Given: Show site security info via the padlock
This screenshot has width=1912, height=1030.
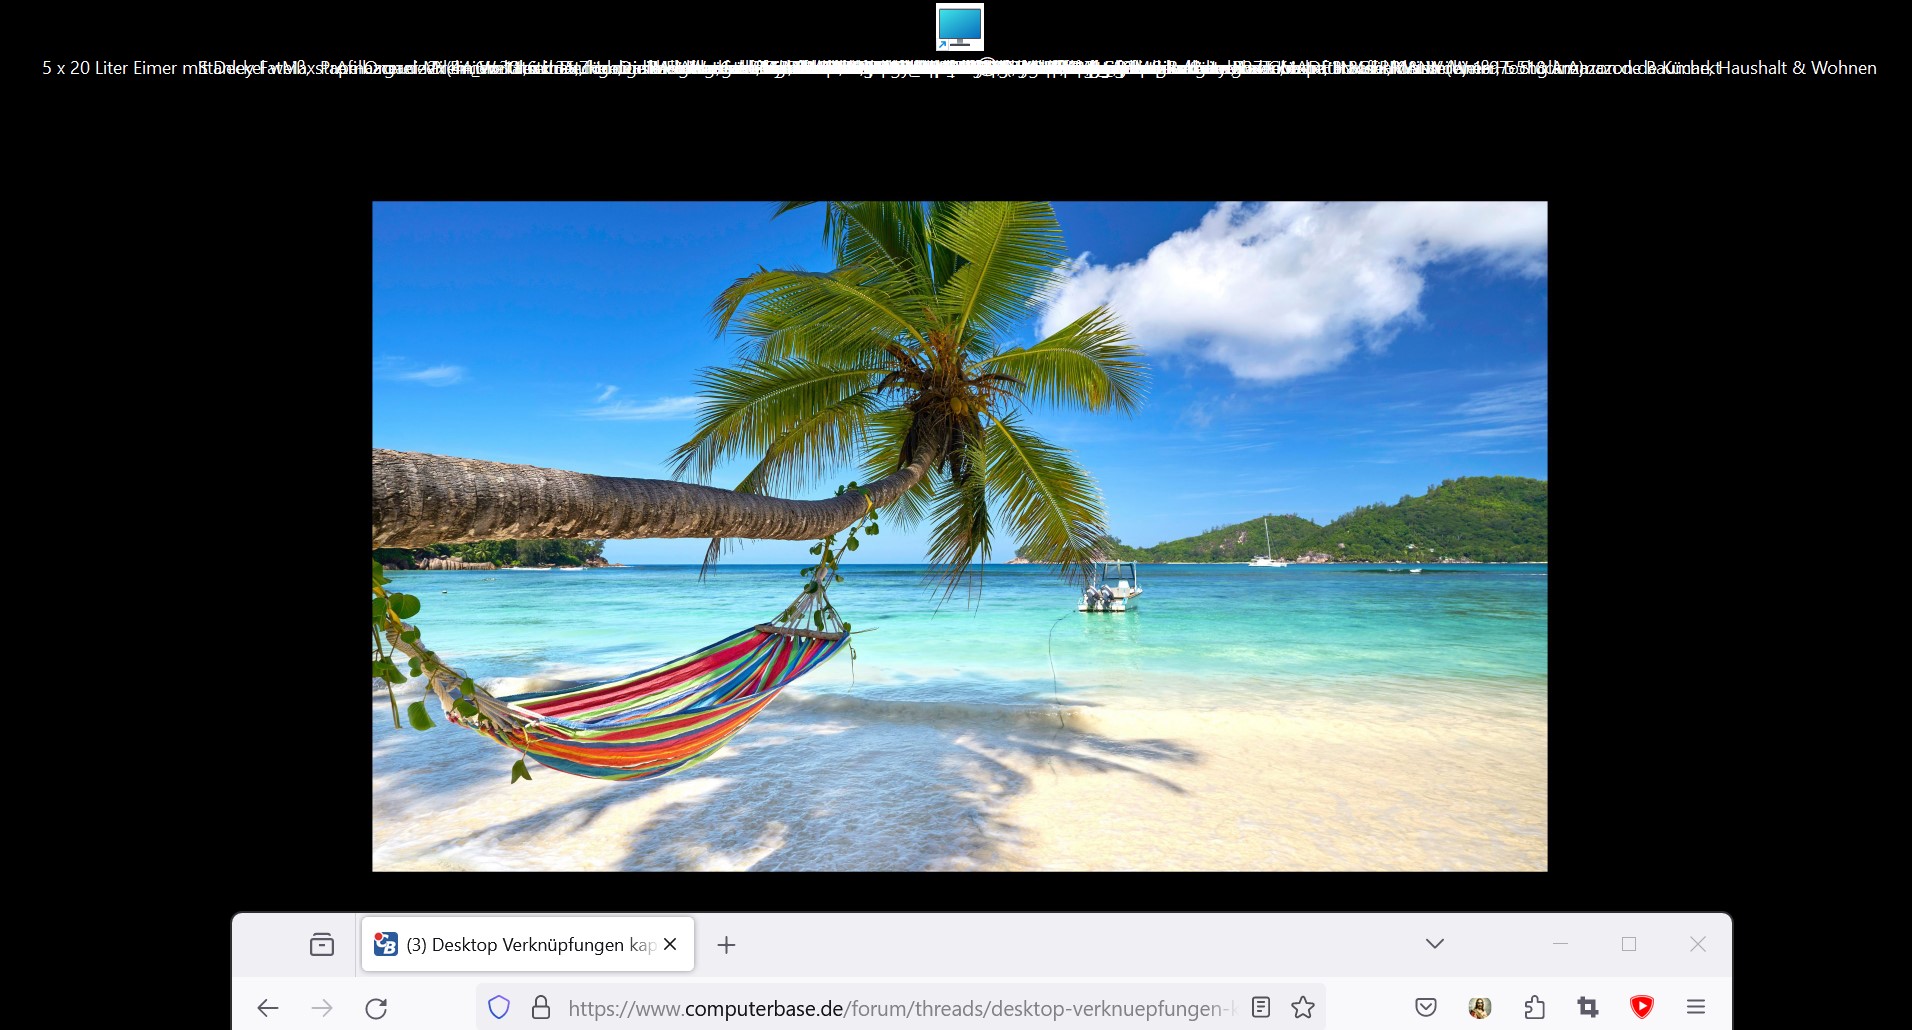Looking at the screenshot, I should (x=541, y=1007).
